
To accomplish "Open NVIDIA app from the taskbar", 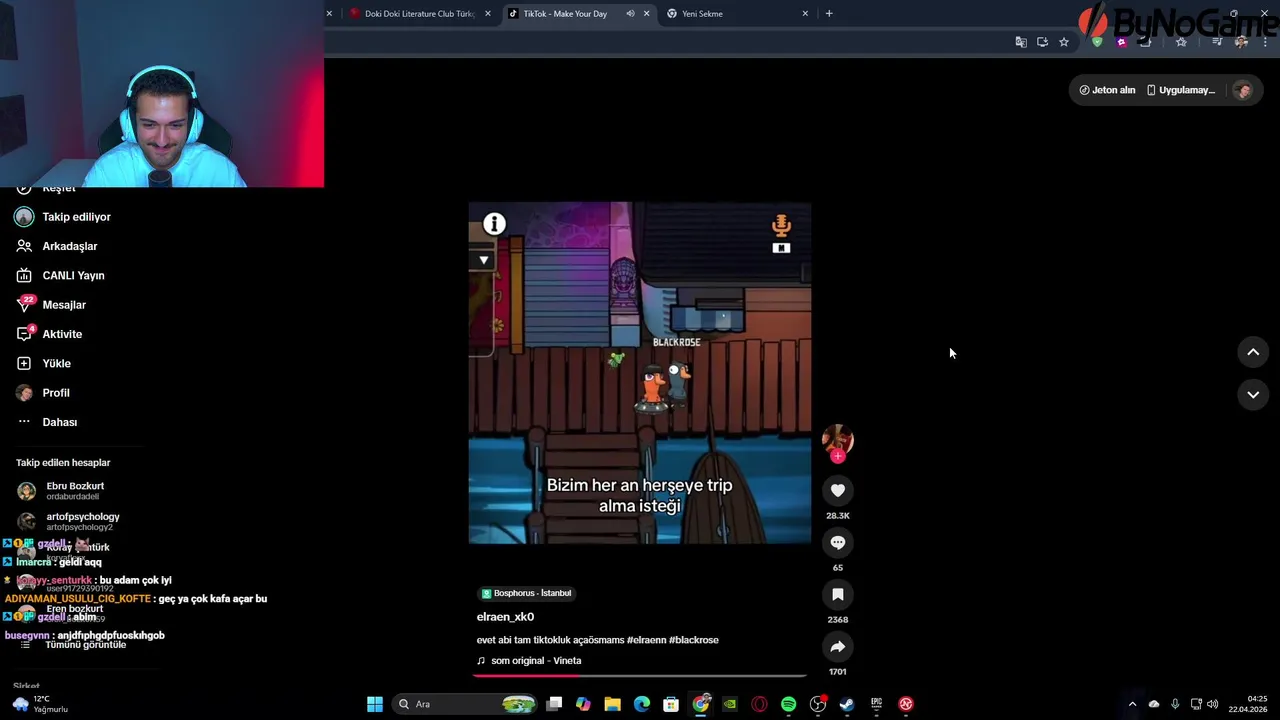I will click(730, 704).
